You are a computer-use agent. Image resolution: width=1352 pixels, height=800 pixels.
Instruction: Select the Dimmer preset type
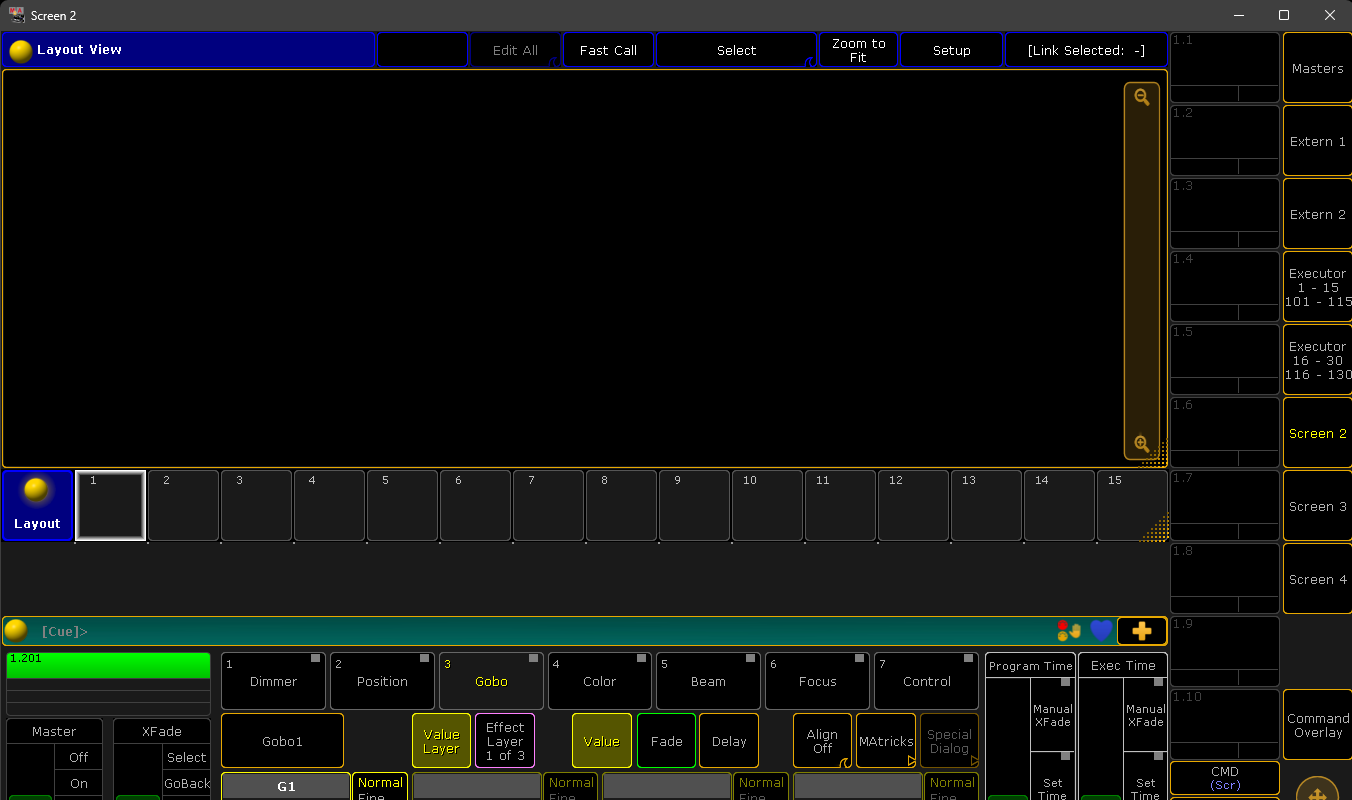pos(273,681)
